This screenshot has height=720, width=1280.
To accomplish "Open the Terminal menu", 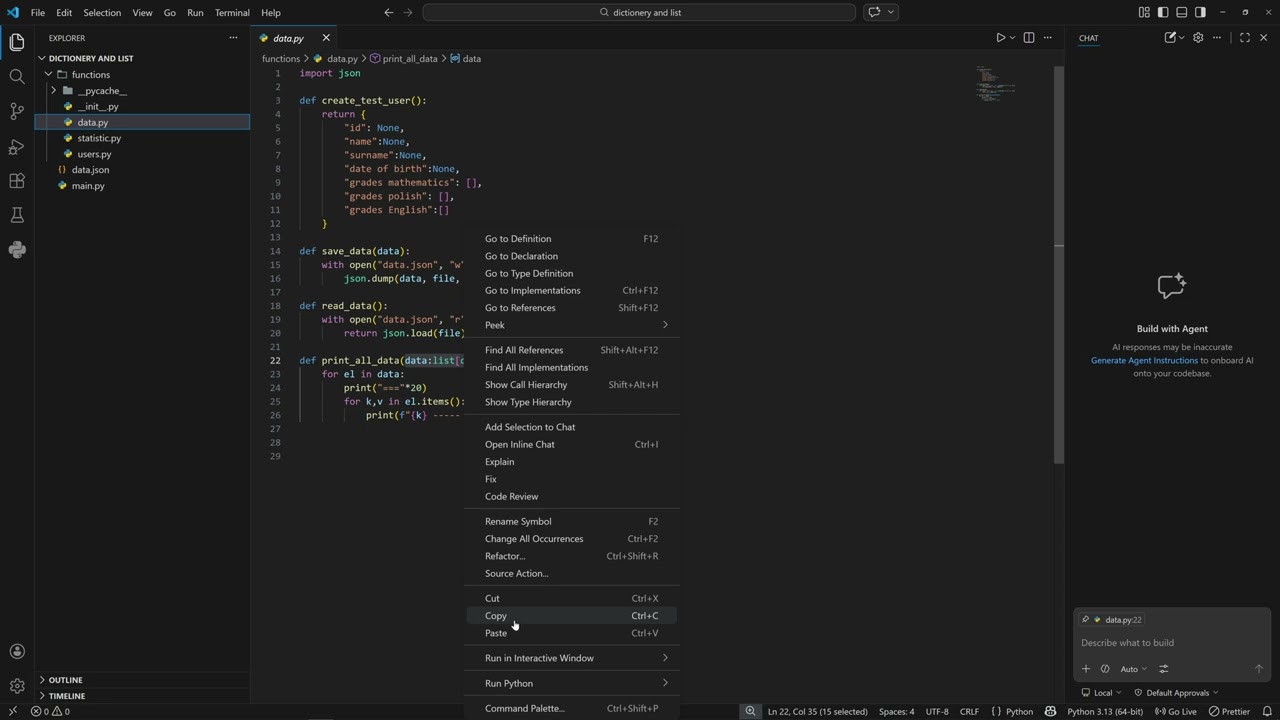I will [232, 12].
